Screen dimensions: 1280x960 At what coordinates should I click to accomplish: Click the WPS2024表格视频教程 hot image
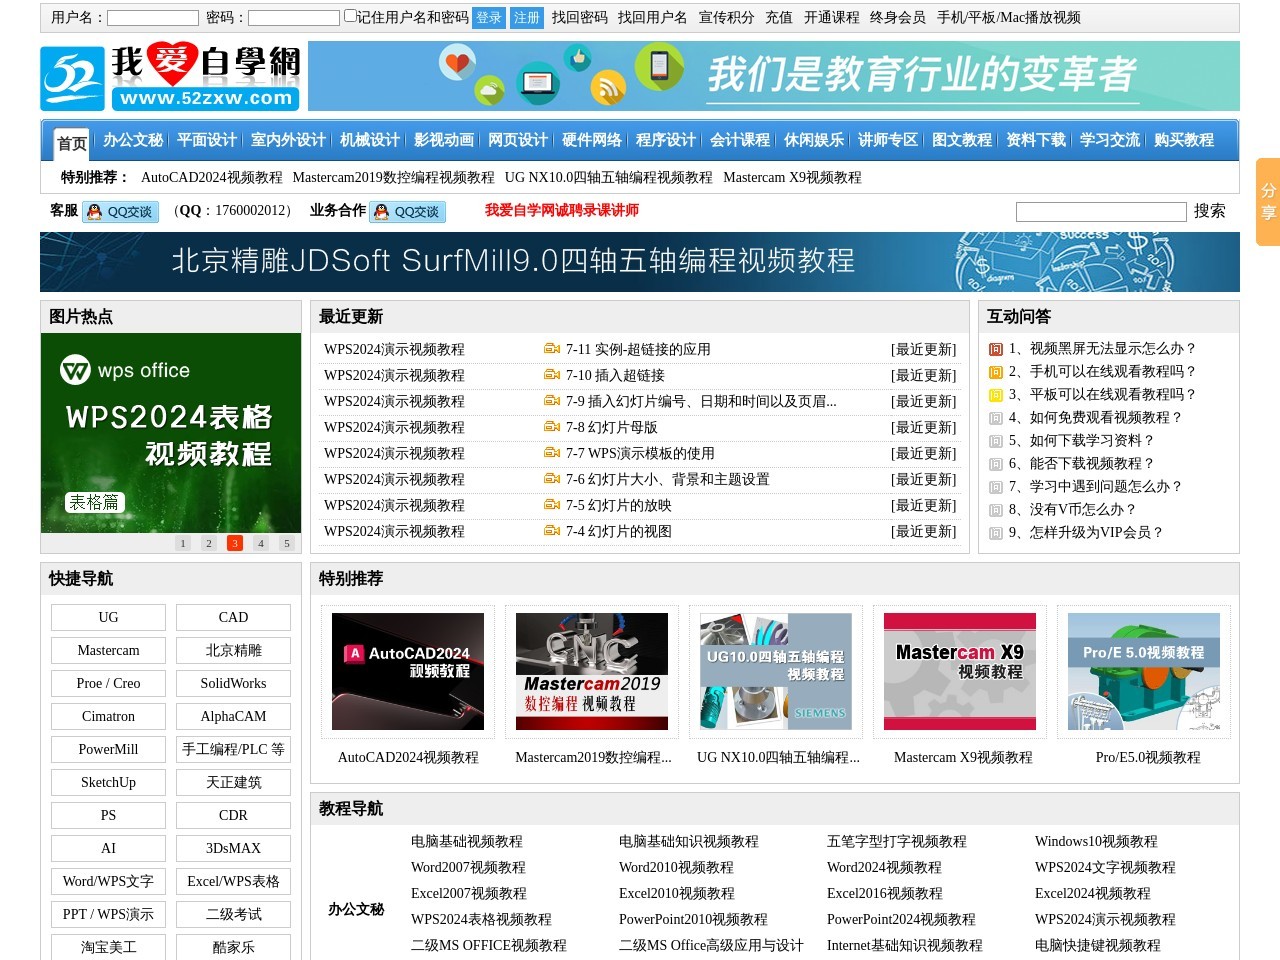tap(171, 433)
